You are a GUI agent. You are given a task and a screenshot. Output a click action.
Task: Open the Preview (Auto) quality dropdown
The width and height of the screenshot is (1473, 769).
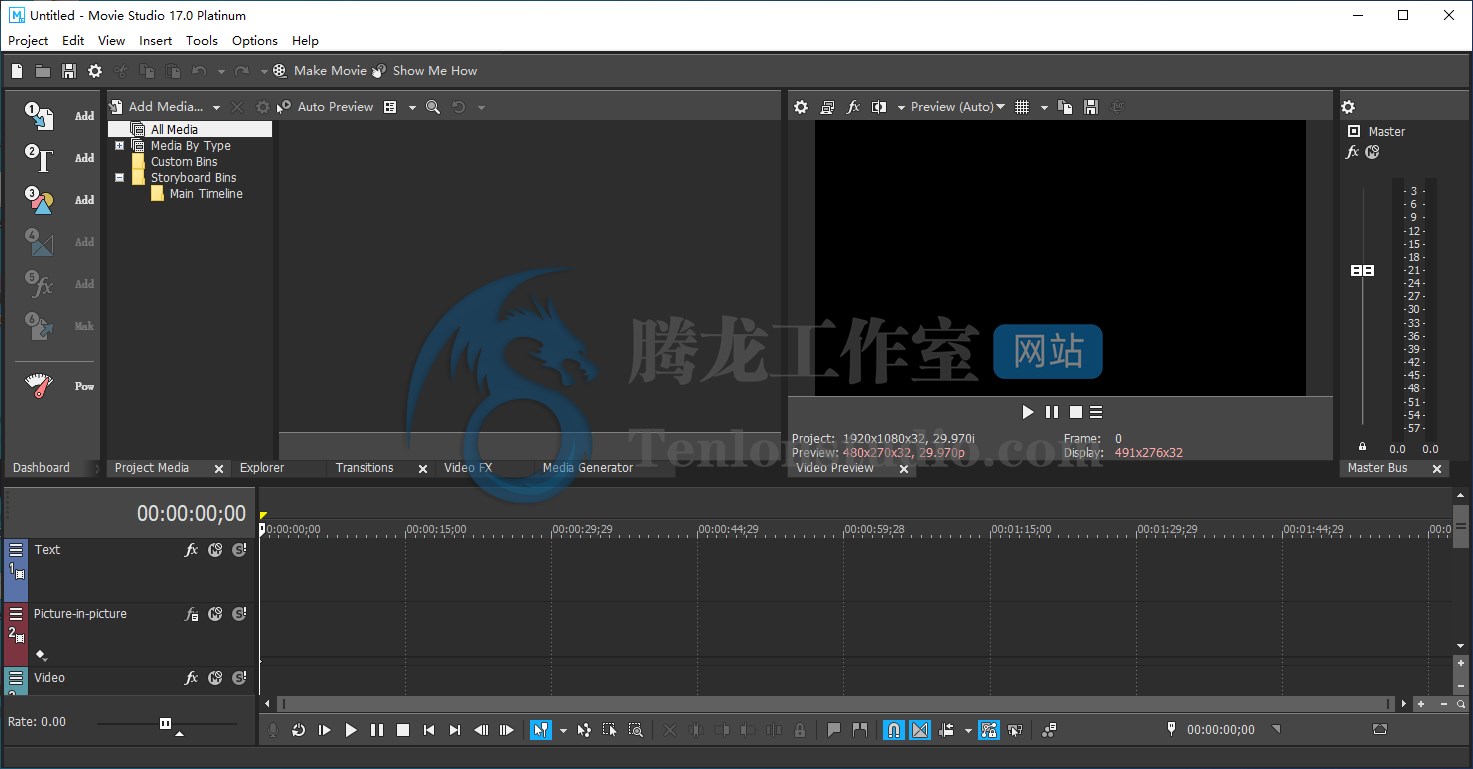(x=958, y=107)
